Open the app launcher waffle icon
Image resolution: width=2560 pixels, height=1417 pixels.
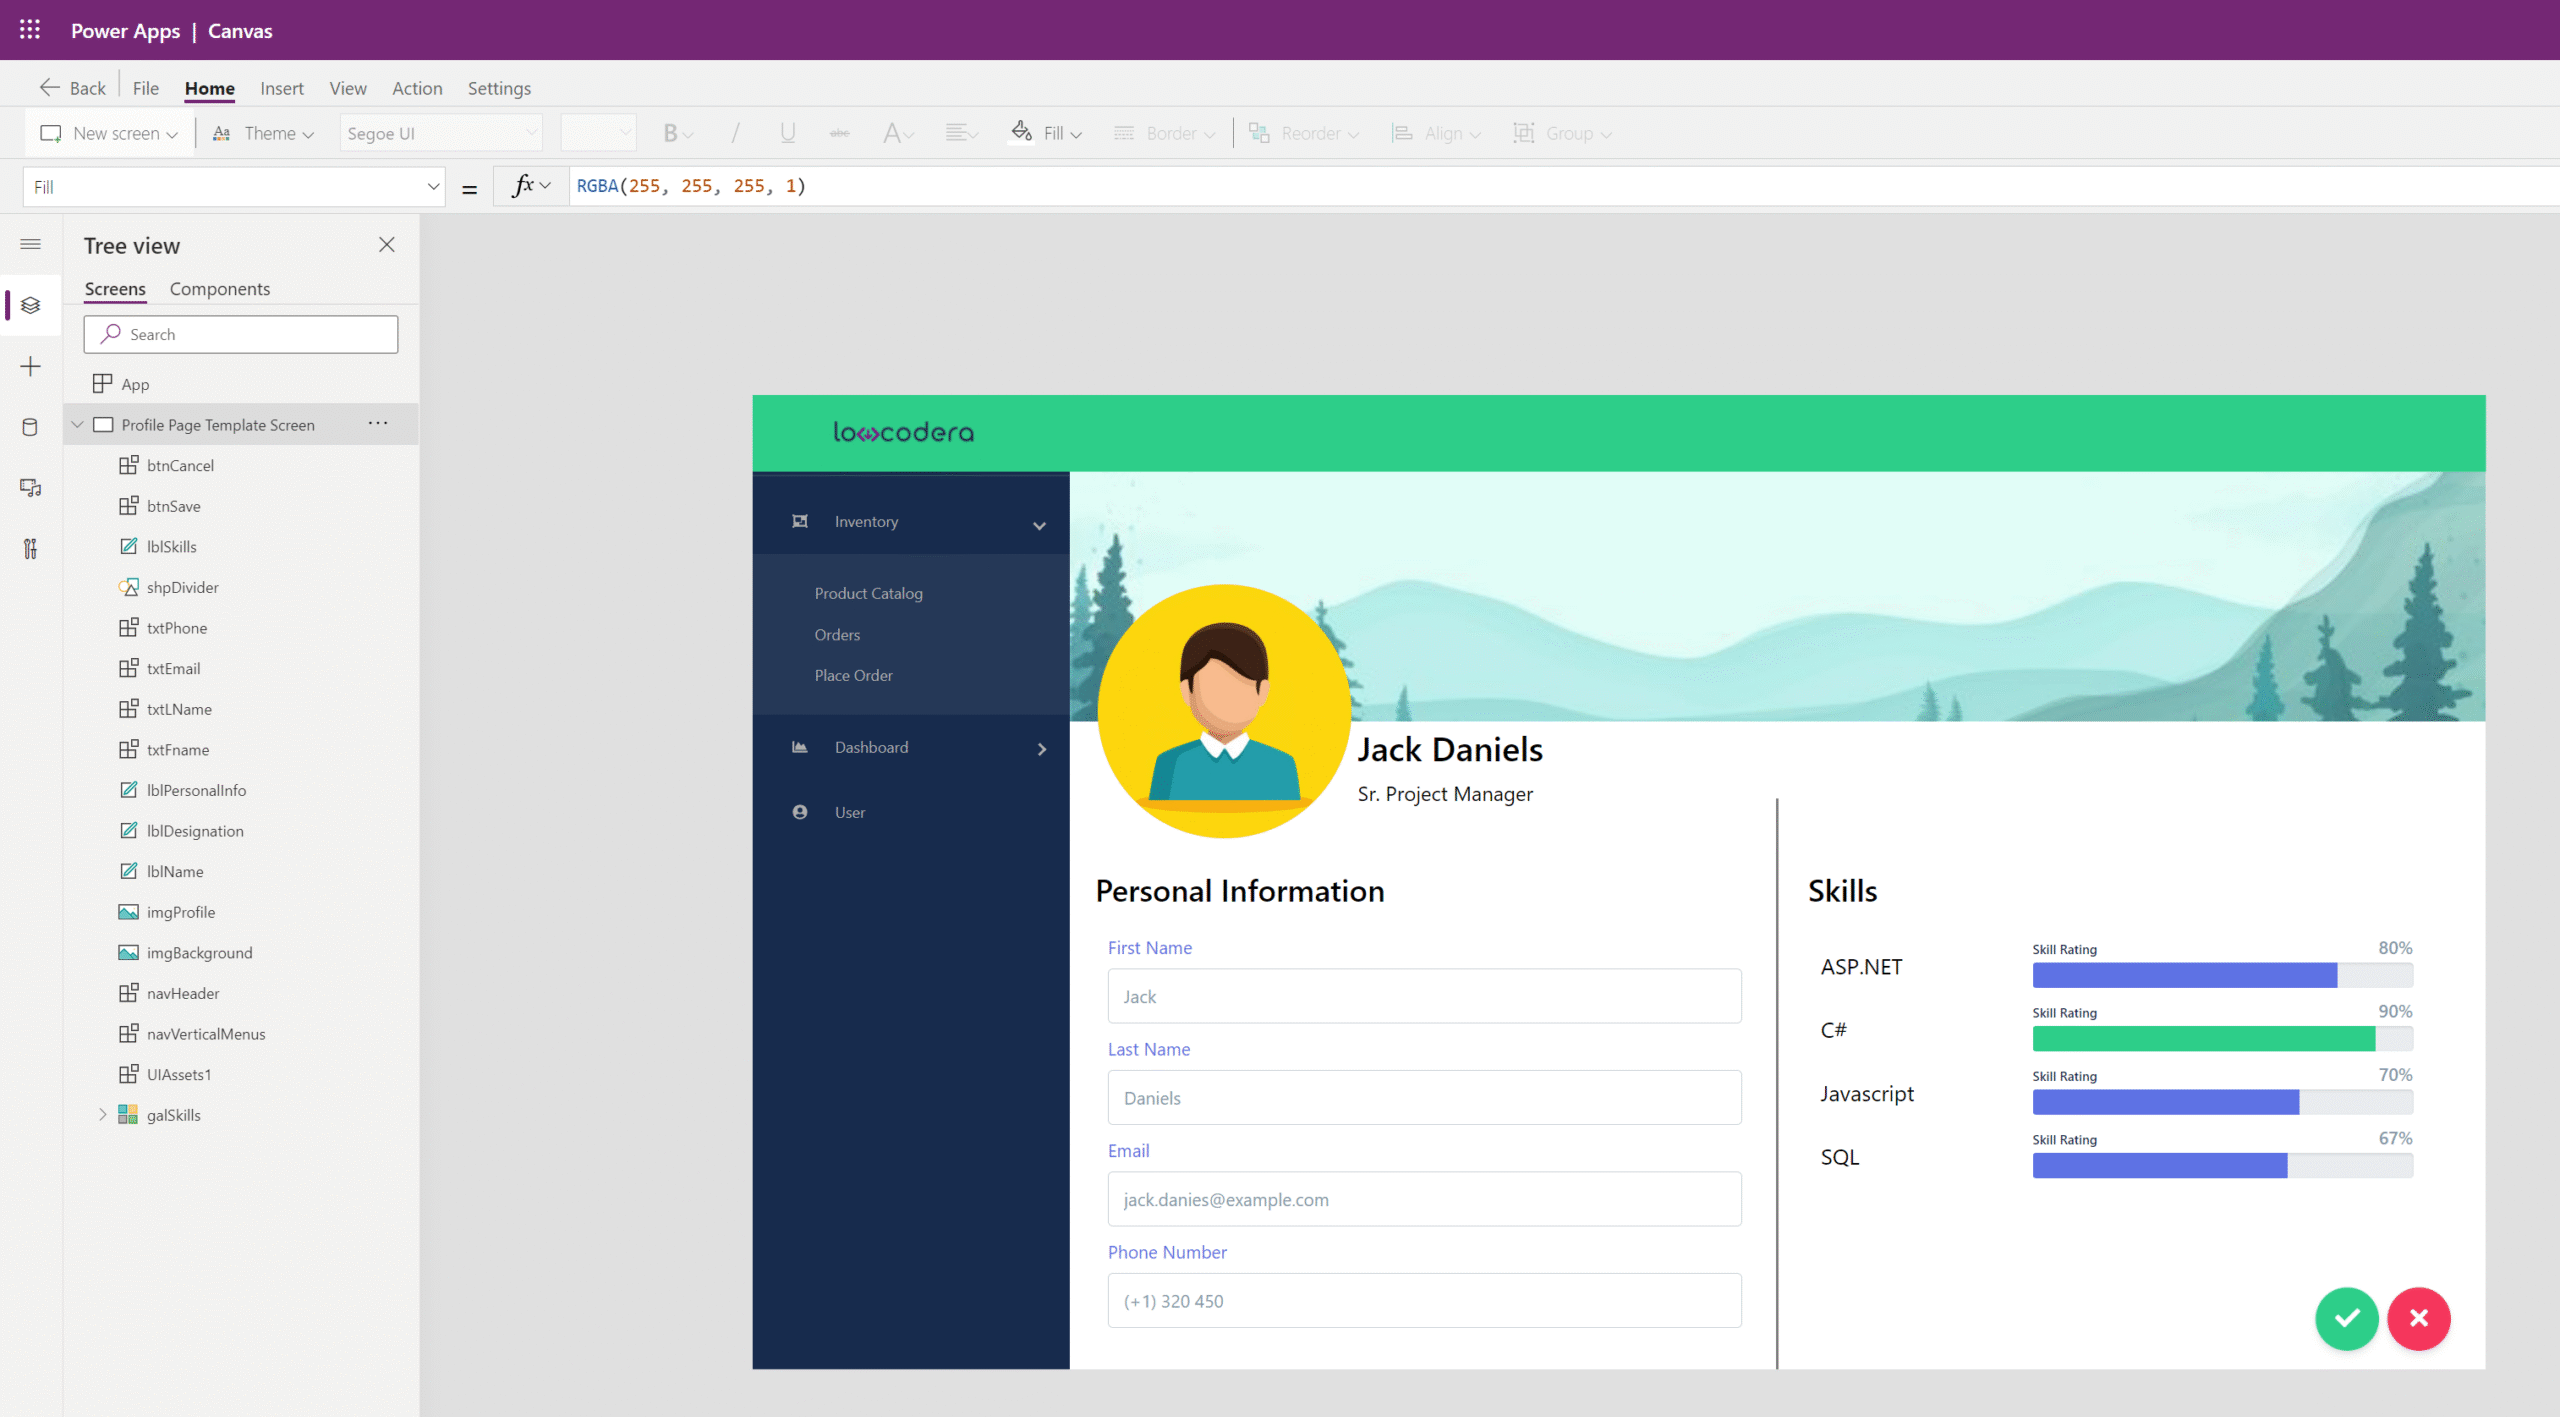pyautogui.click(x=30, y=30)
